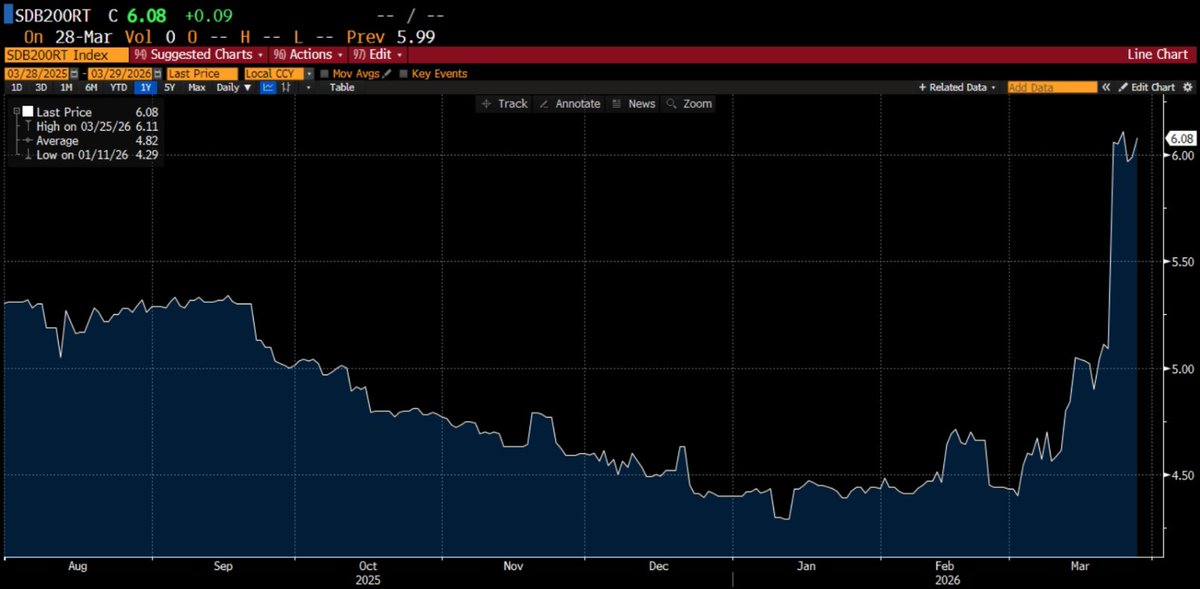This screenshot has width=1200, height=589.
Task: Select the 1M time range
Action: tap(66, 88)
